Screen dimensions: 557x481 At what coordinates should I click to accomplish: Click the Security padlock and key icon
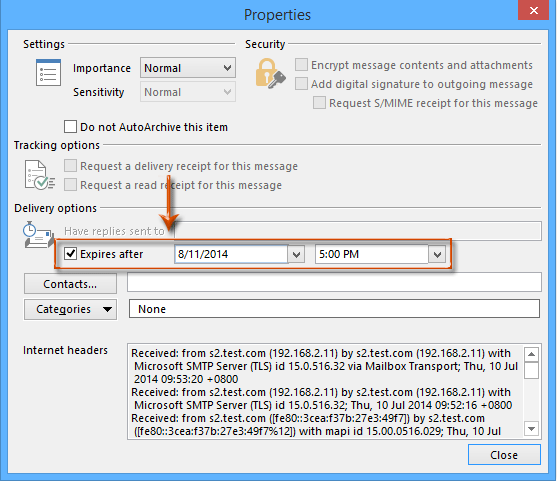270,74
